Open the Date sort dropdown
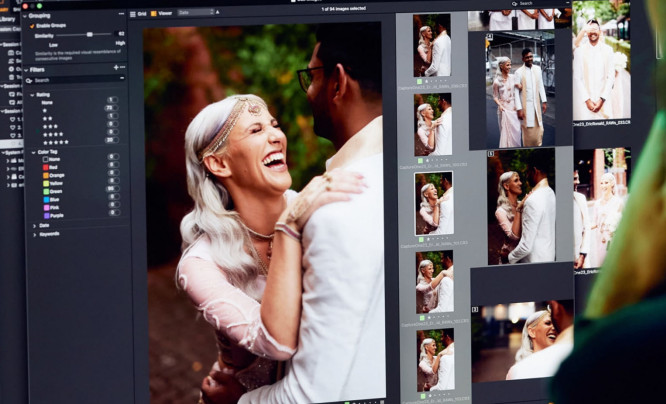 coord(196,12)
